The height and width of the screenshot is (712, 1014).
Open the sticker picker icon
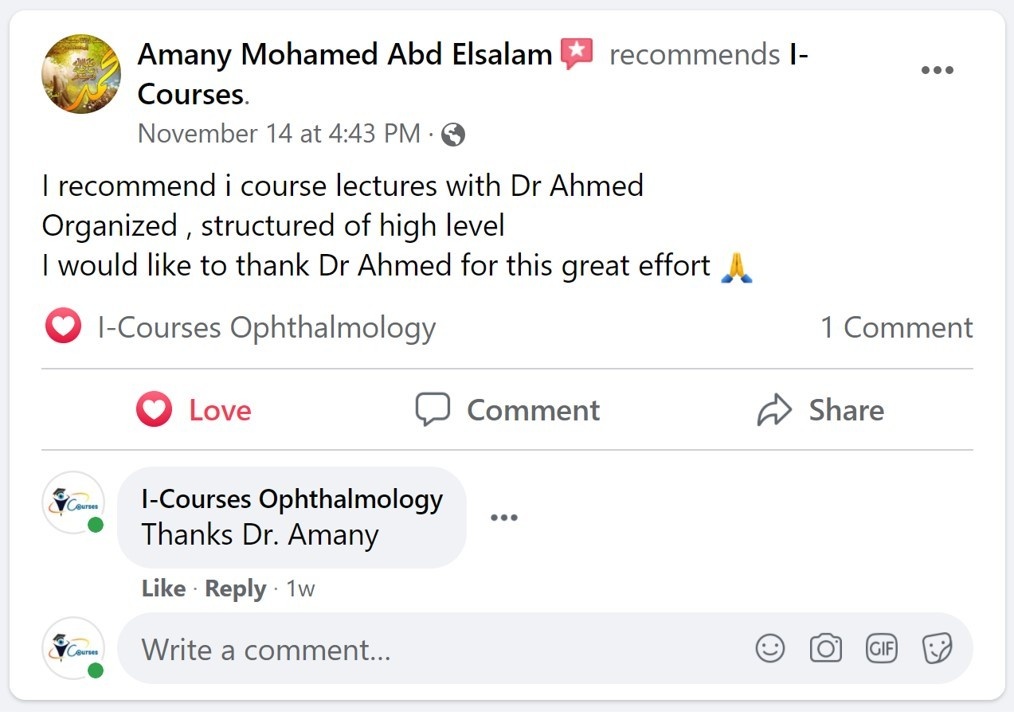[x=937, y=648]
